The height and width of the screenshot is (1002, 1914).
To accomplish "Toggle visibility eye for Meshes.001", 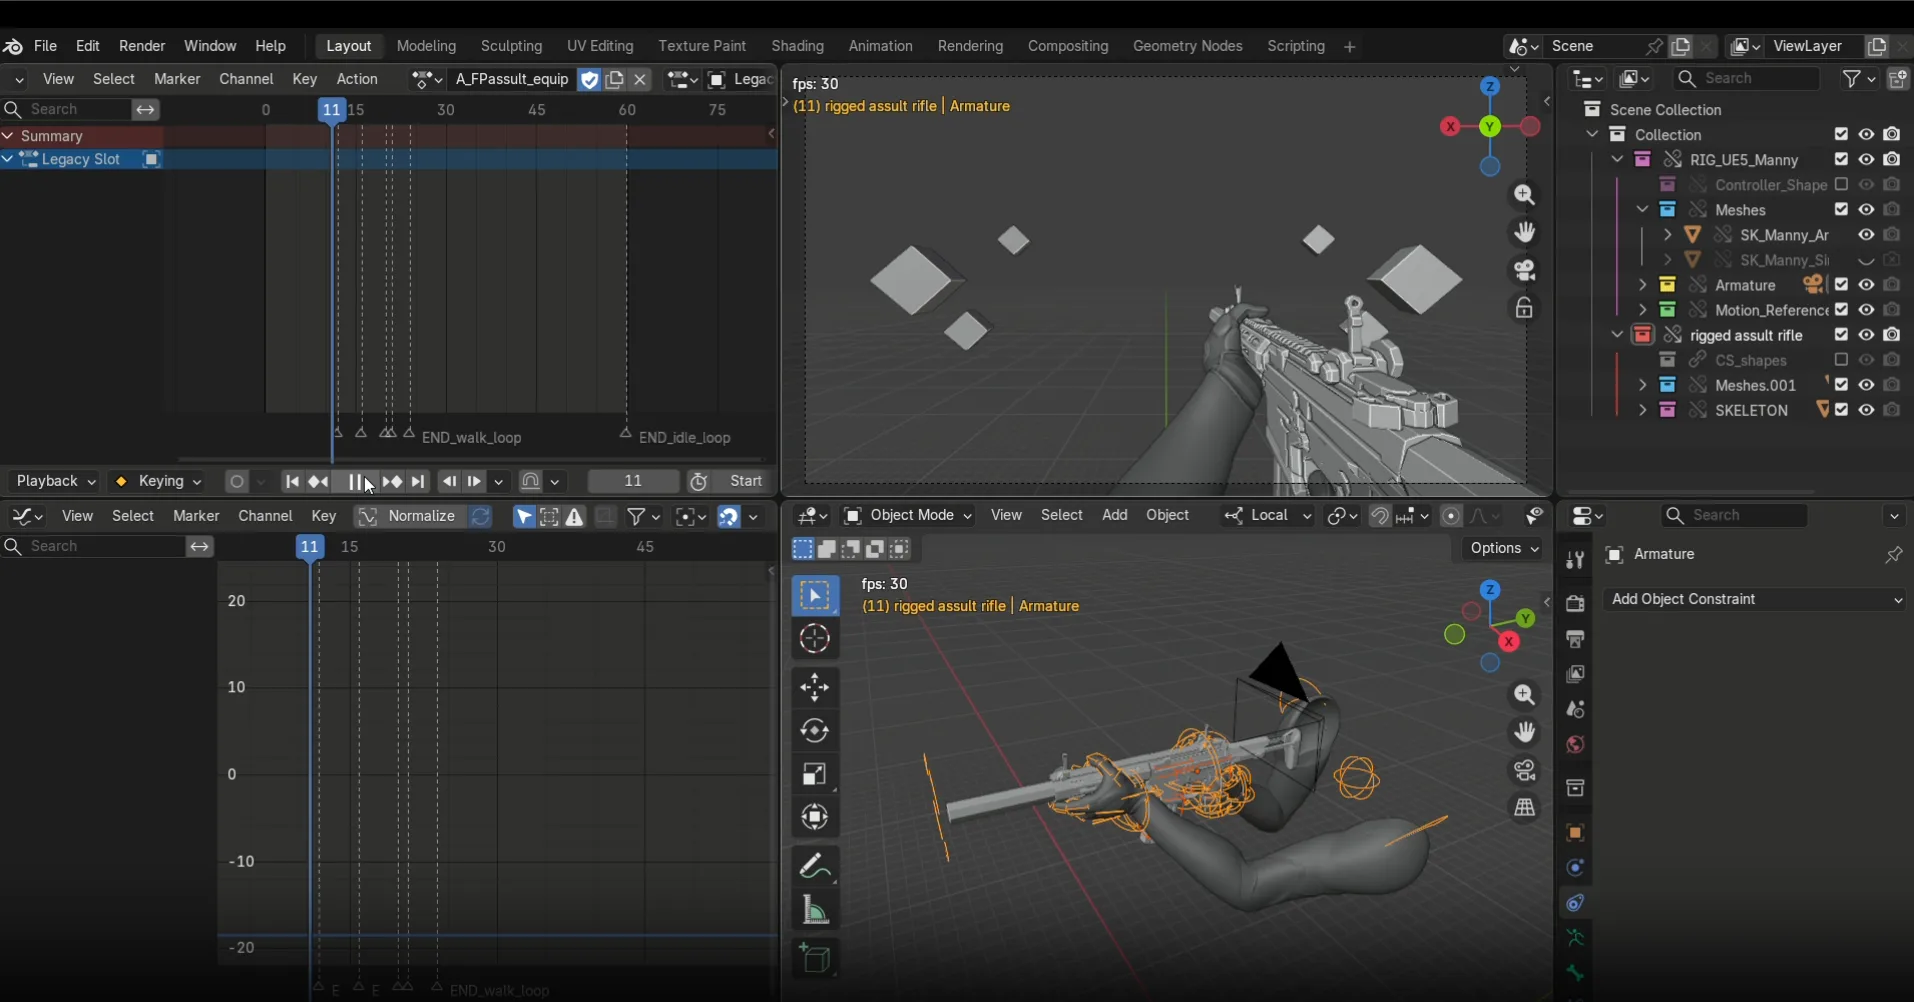I will (1866, 385).
